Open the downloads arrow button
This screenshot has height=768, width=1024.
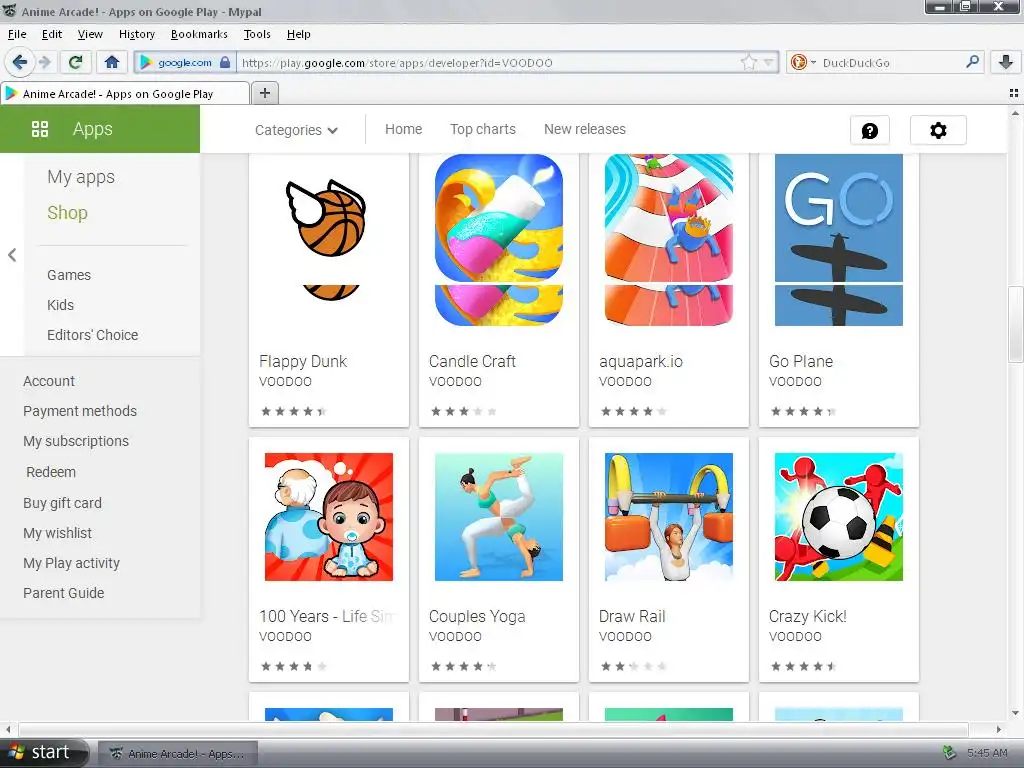[1006, 62]
